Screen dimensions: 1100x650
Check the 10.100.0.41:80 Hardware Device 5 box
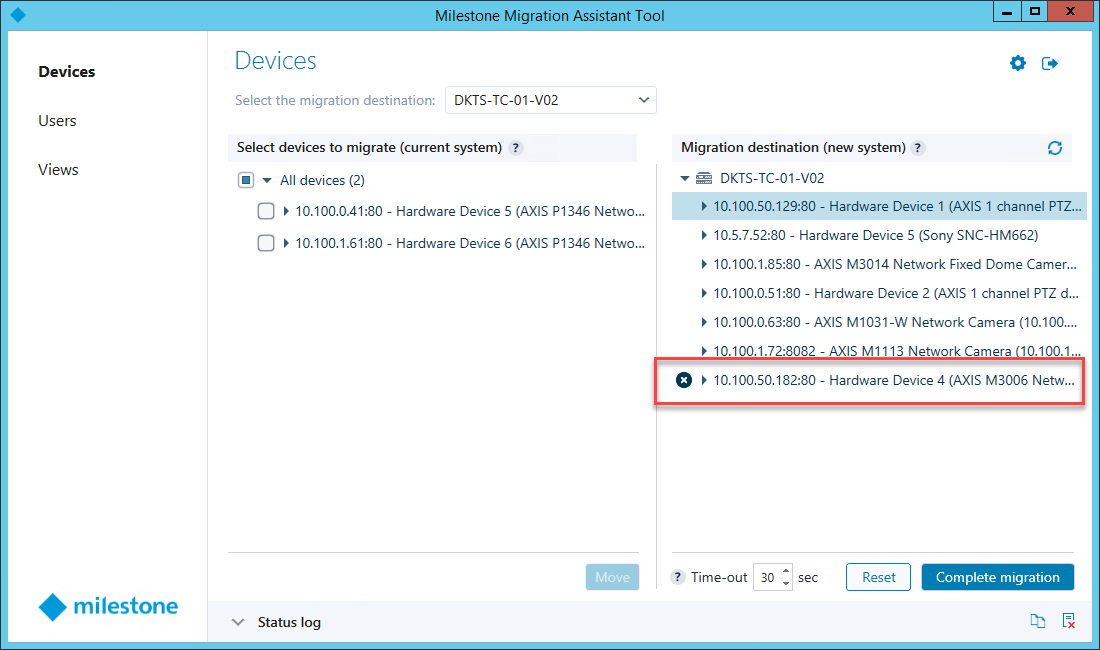(x=266, y=211)
